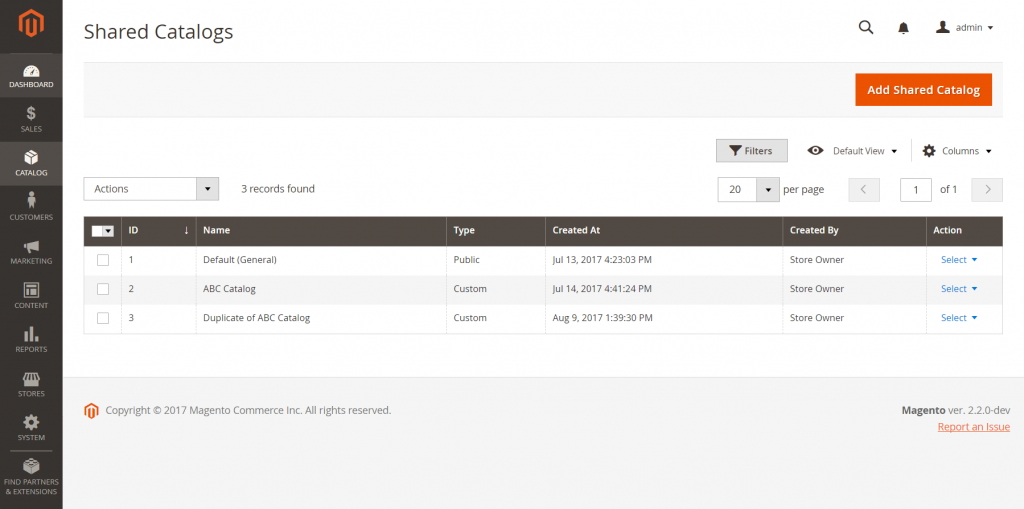Expand the Actions dropdown
This screenshot has height=509, width=1024.
tap(151, 189)
